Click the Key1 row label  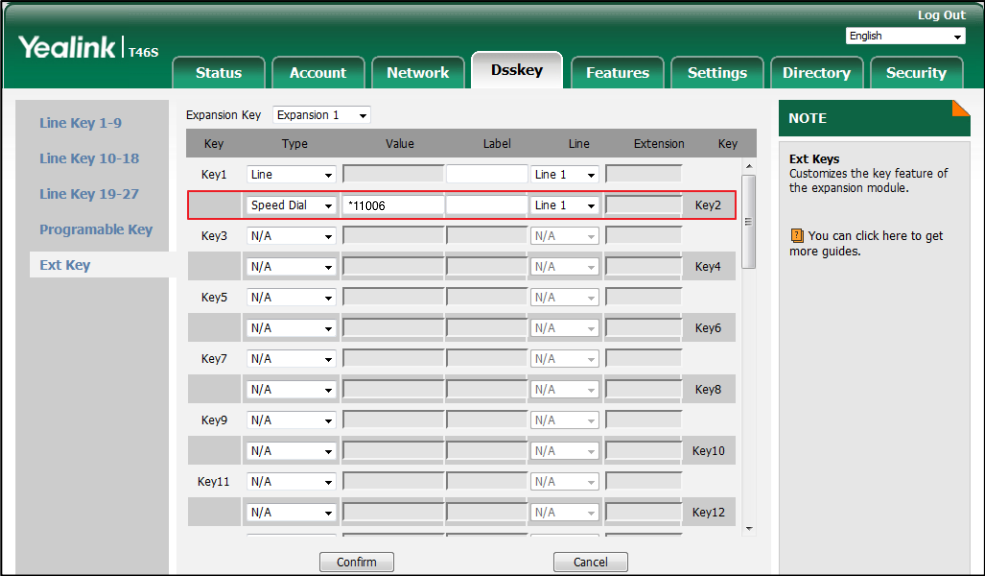(214, 175)
